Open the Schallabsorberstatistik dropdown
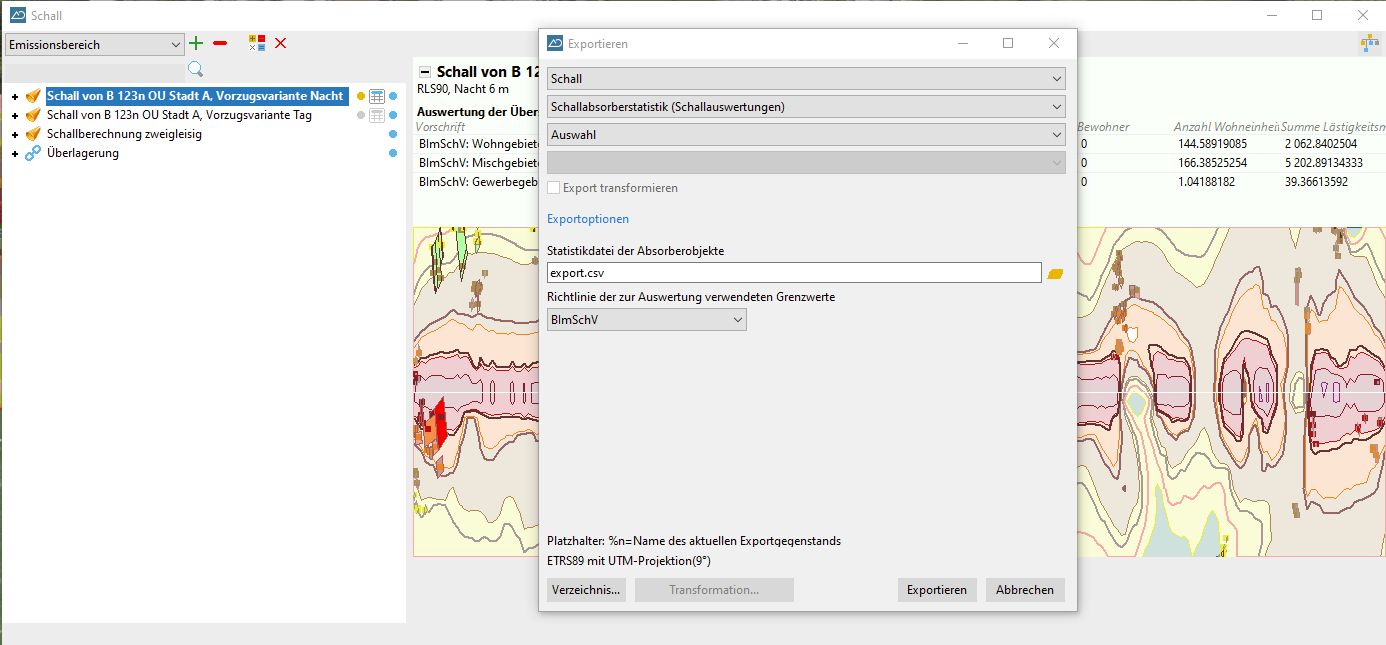 [805, 107]
